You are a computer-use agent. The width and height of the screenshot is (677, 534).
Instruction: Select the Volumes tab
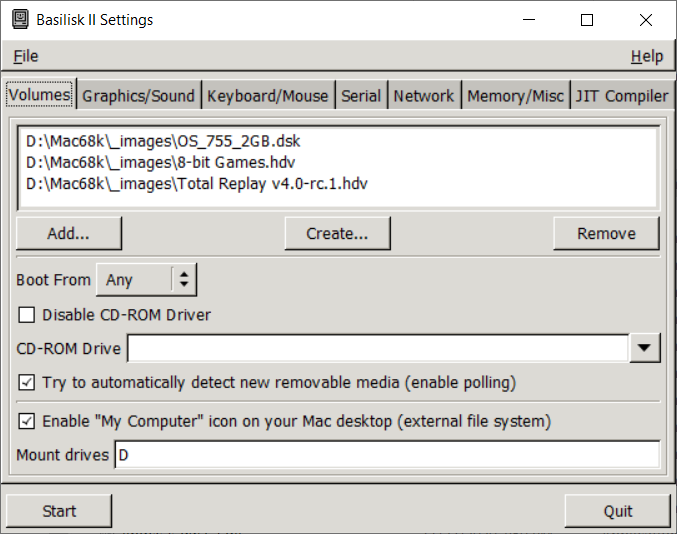[39, 95]
